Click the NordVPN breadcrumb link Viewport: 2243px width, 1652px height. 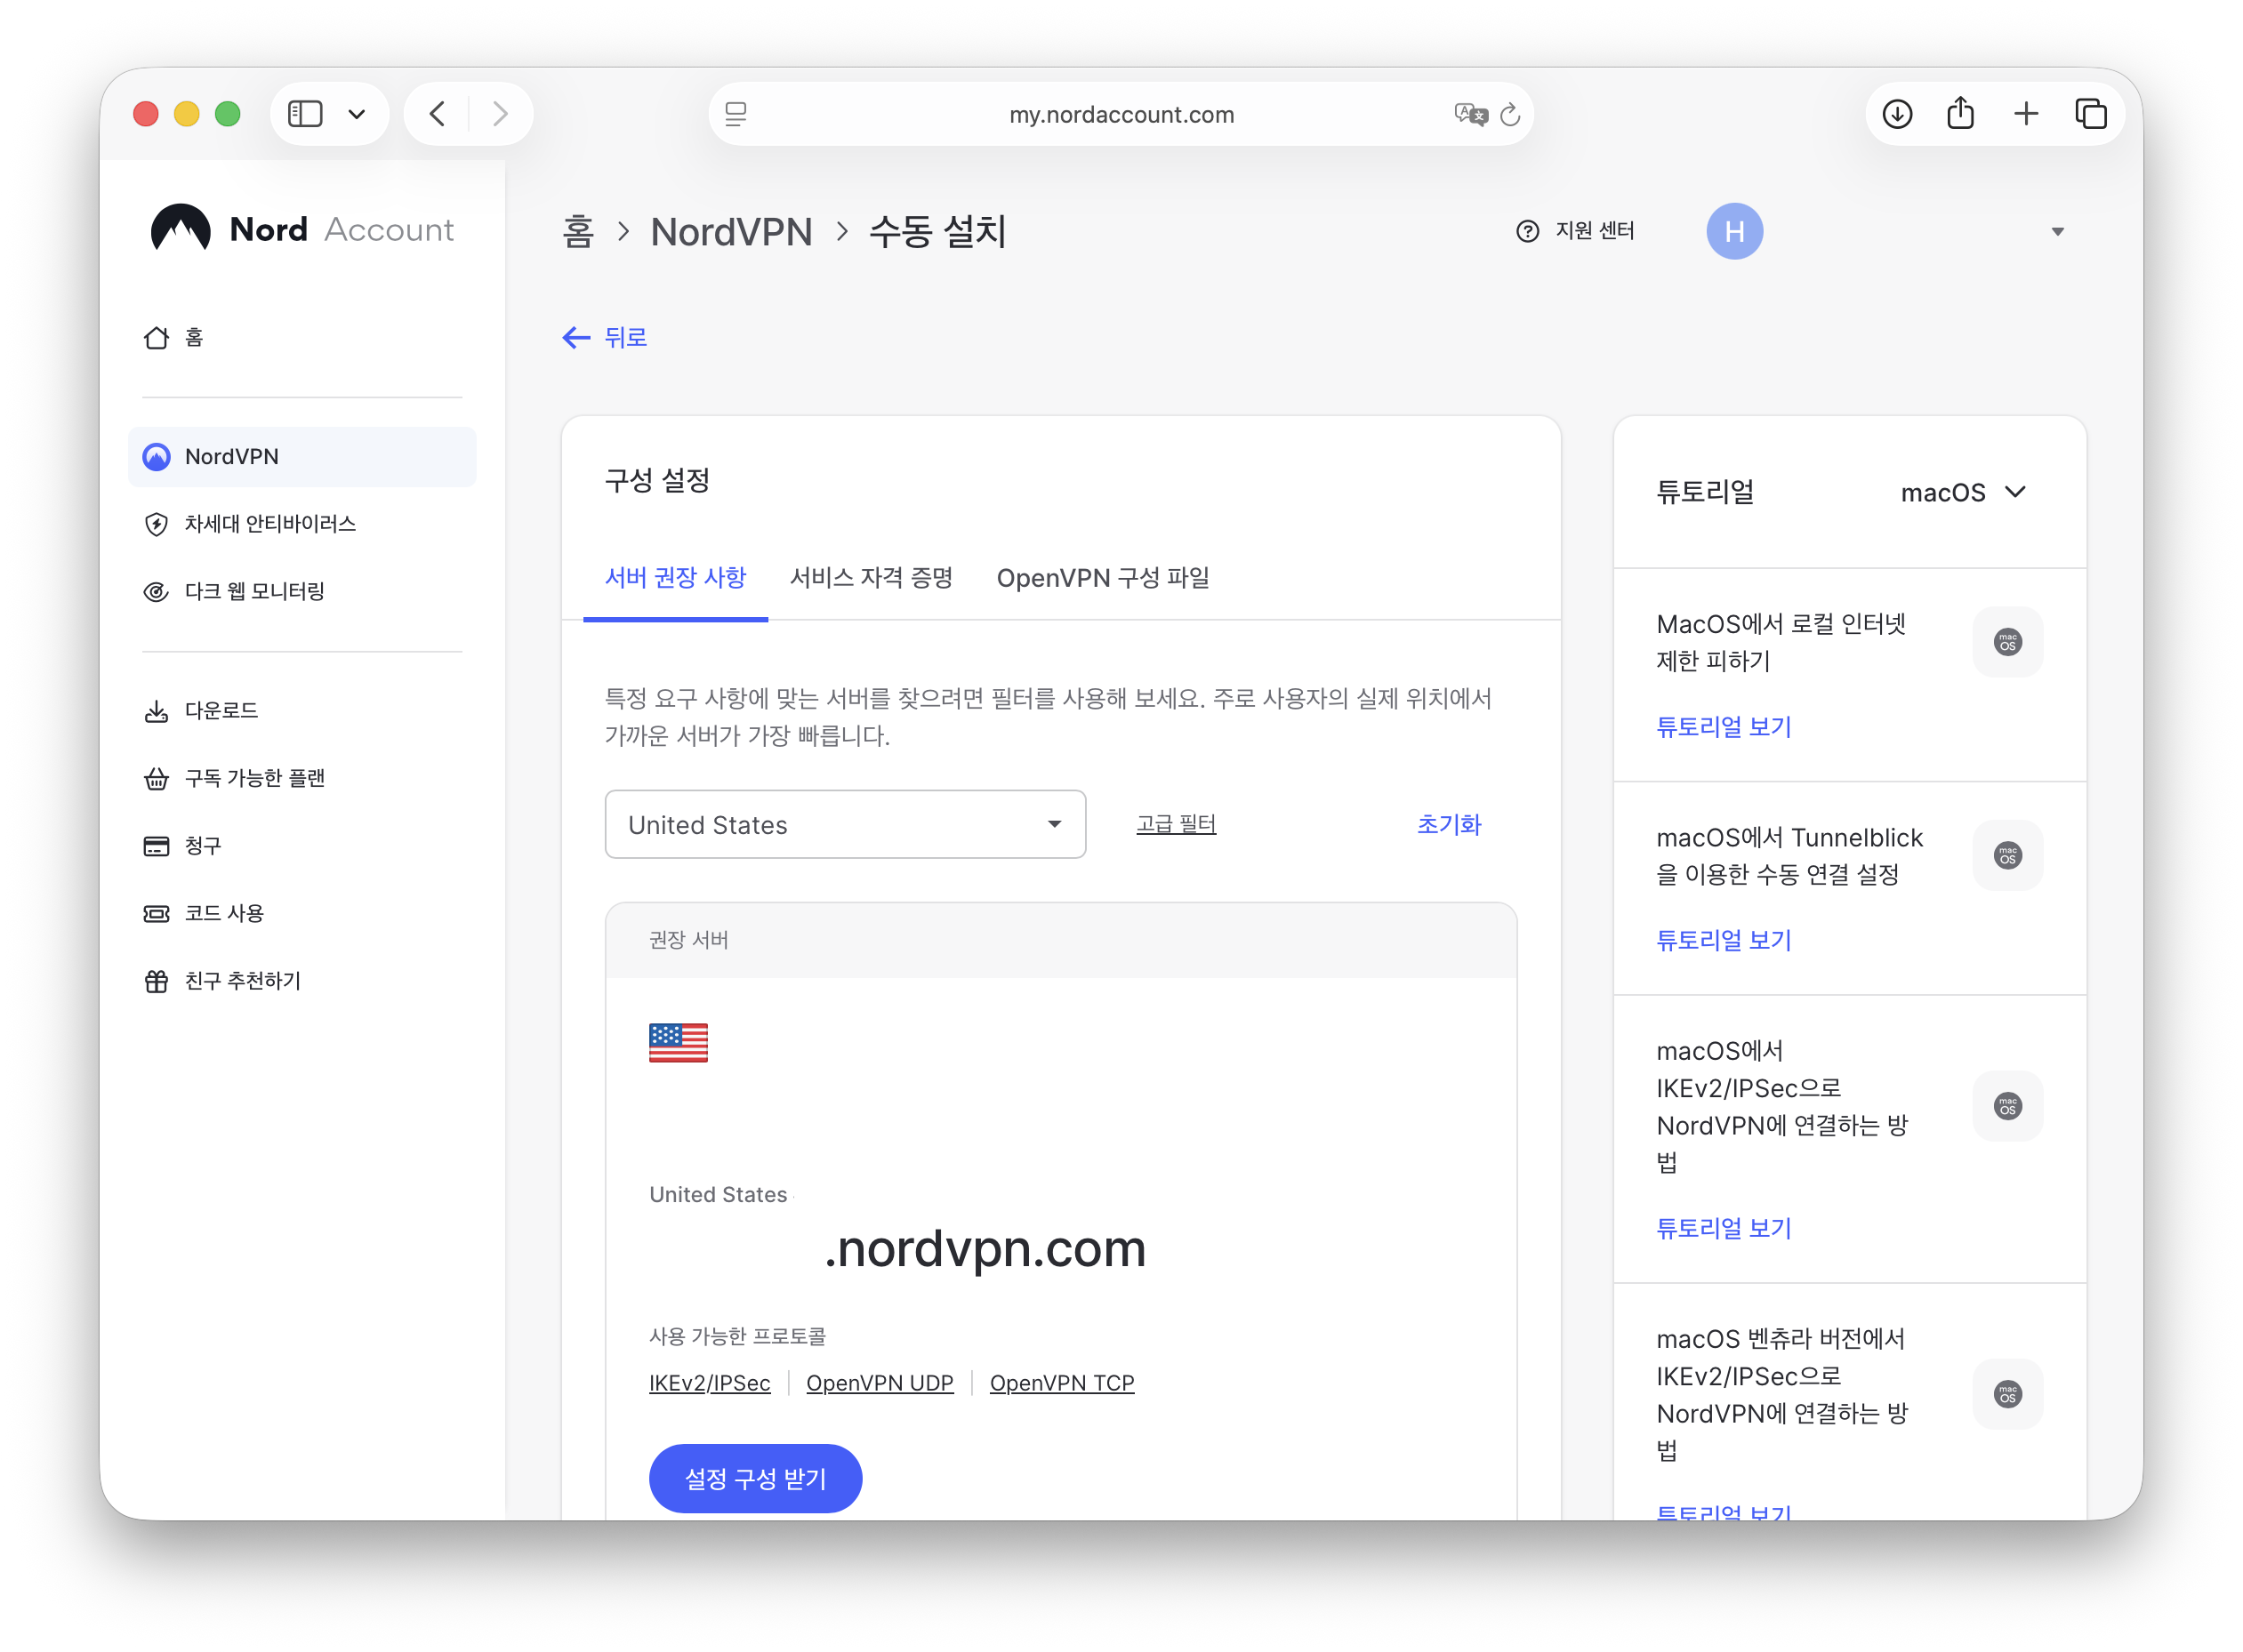tap(731, 232)
